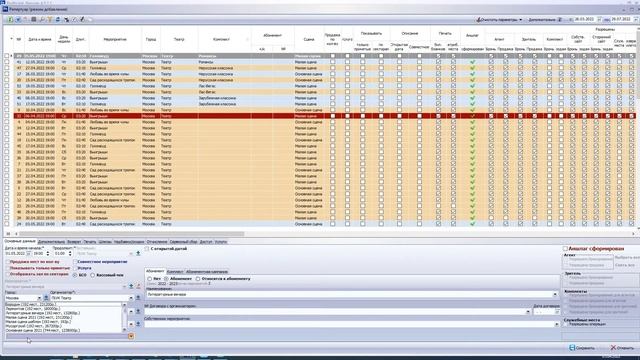Click the funnel filter toolbar icon

point(50,20)
